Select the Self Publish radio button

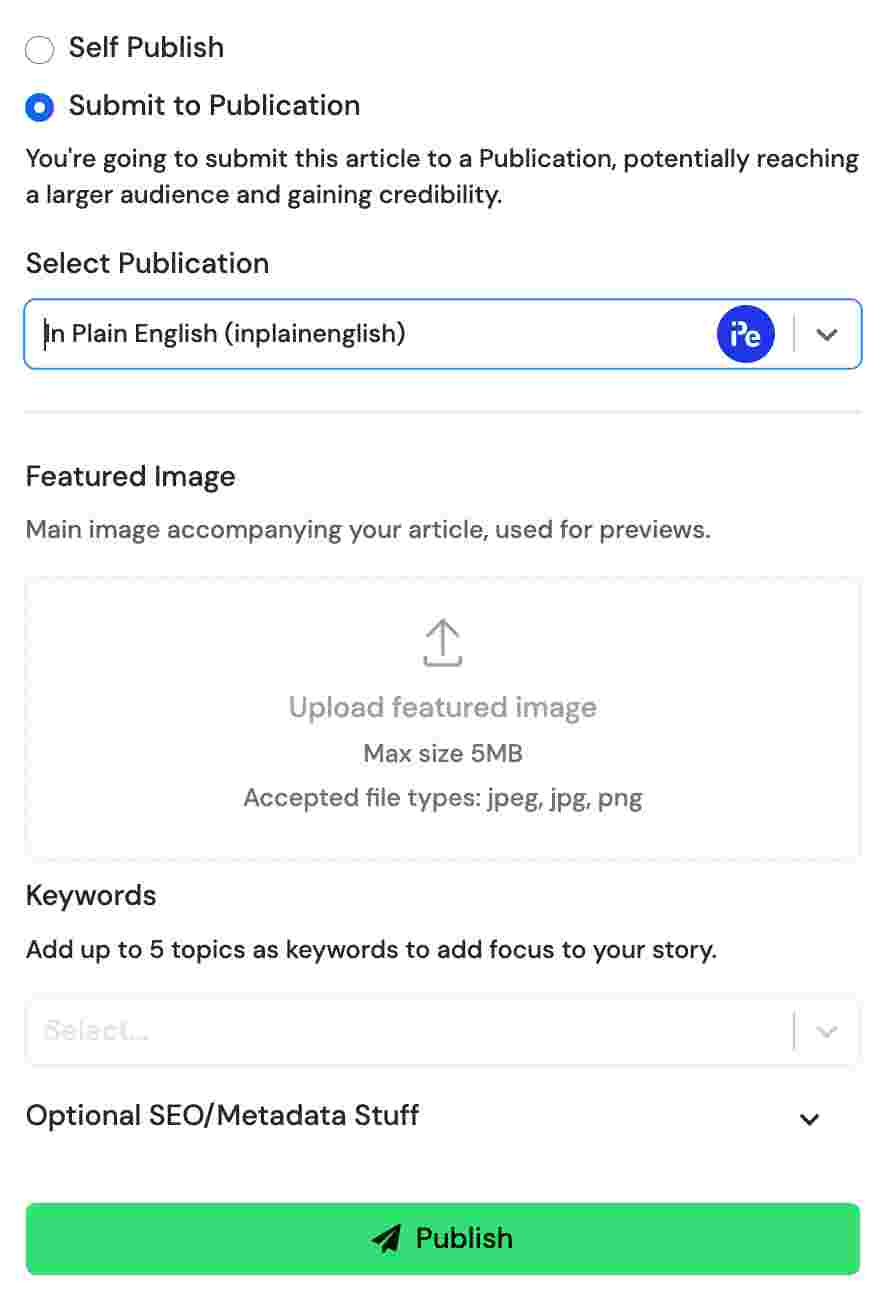[x=40, y=49]
